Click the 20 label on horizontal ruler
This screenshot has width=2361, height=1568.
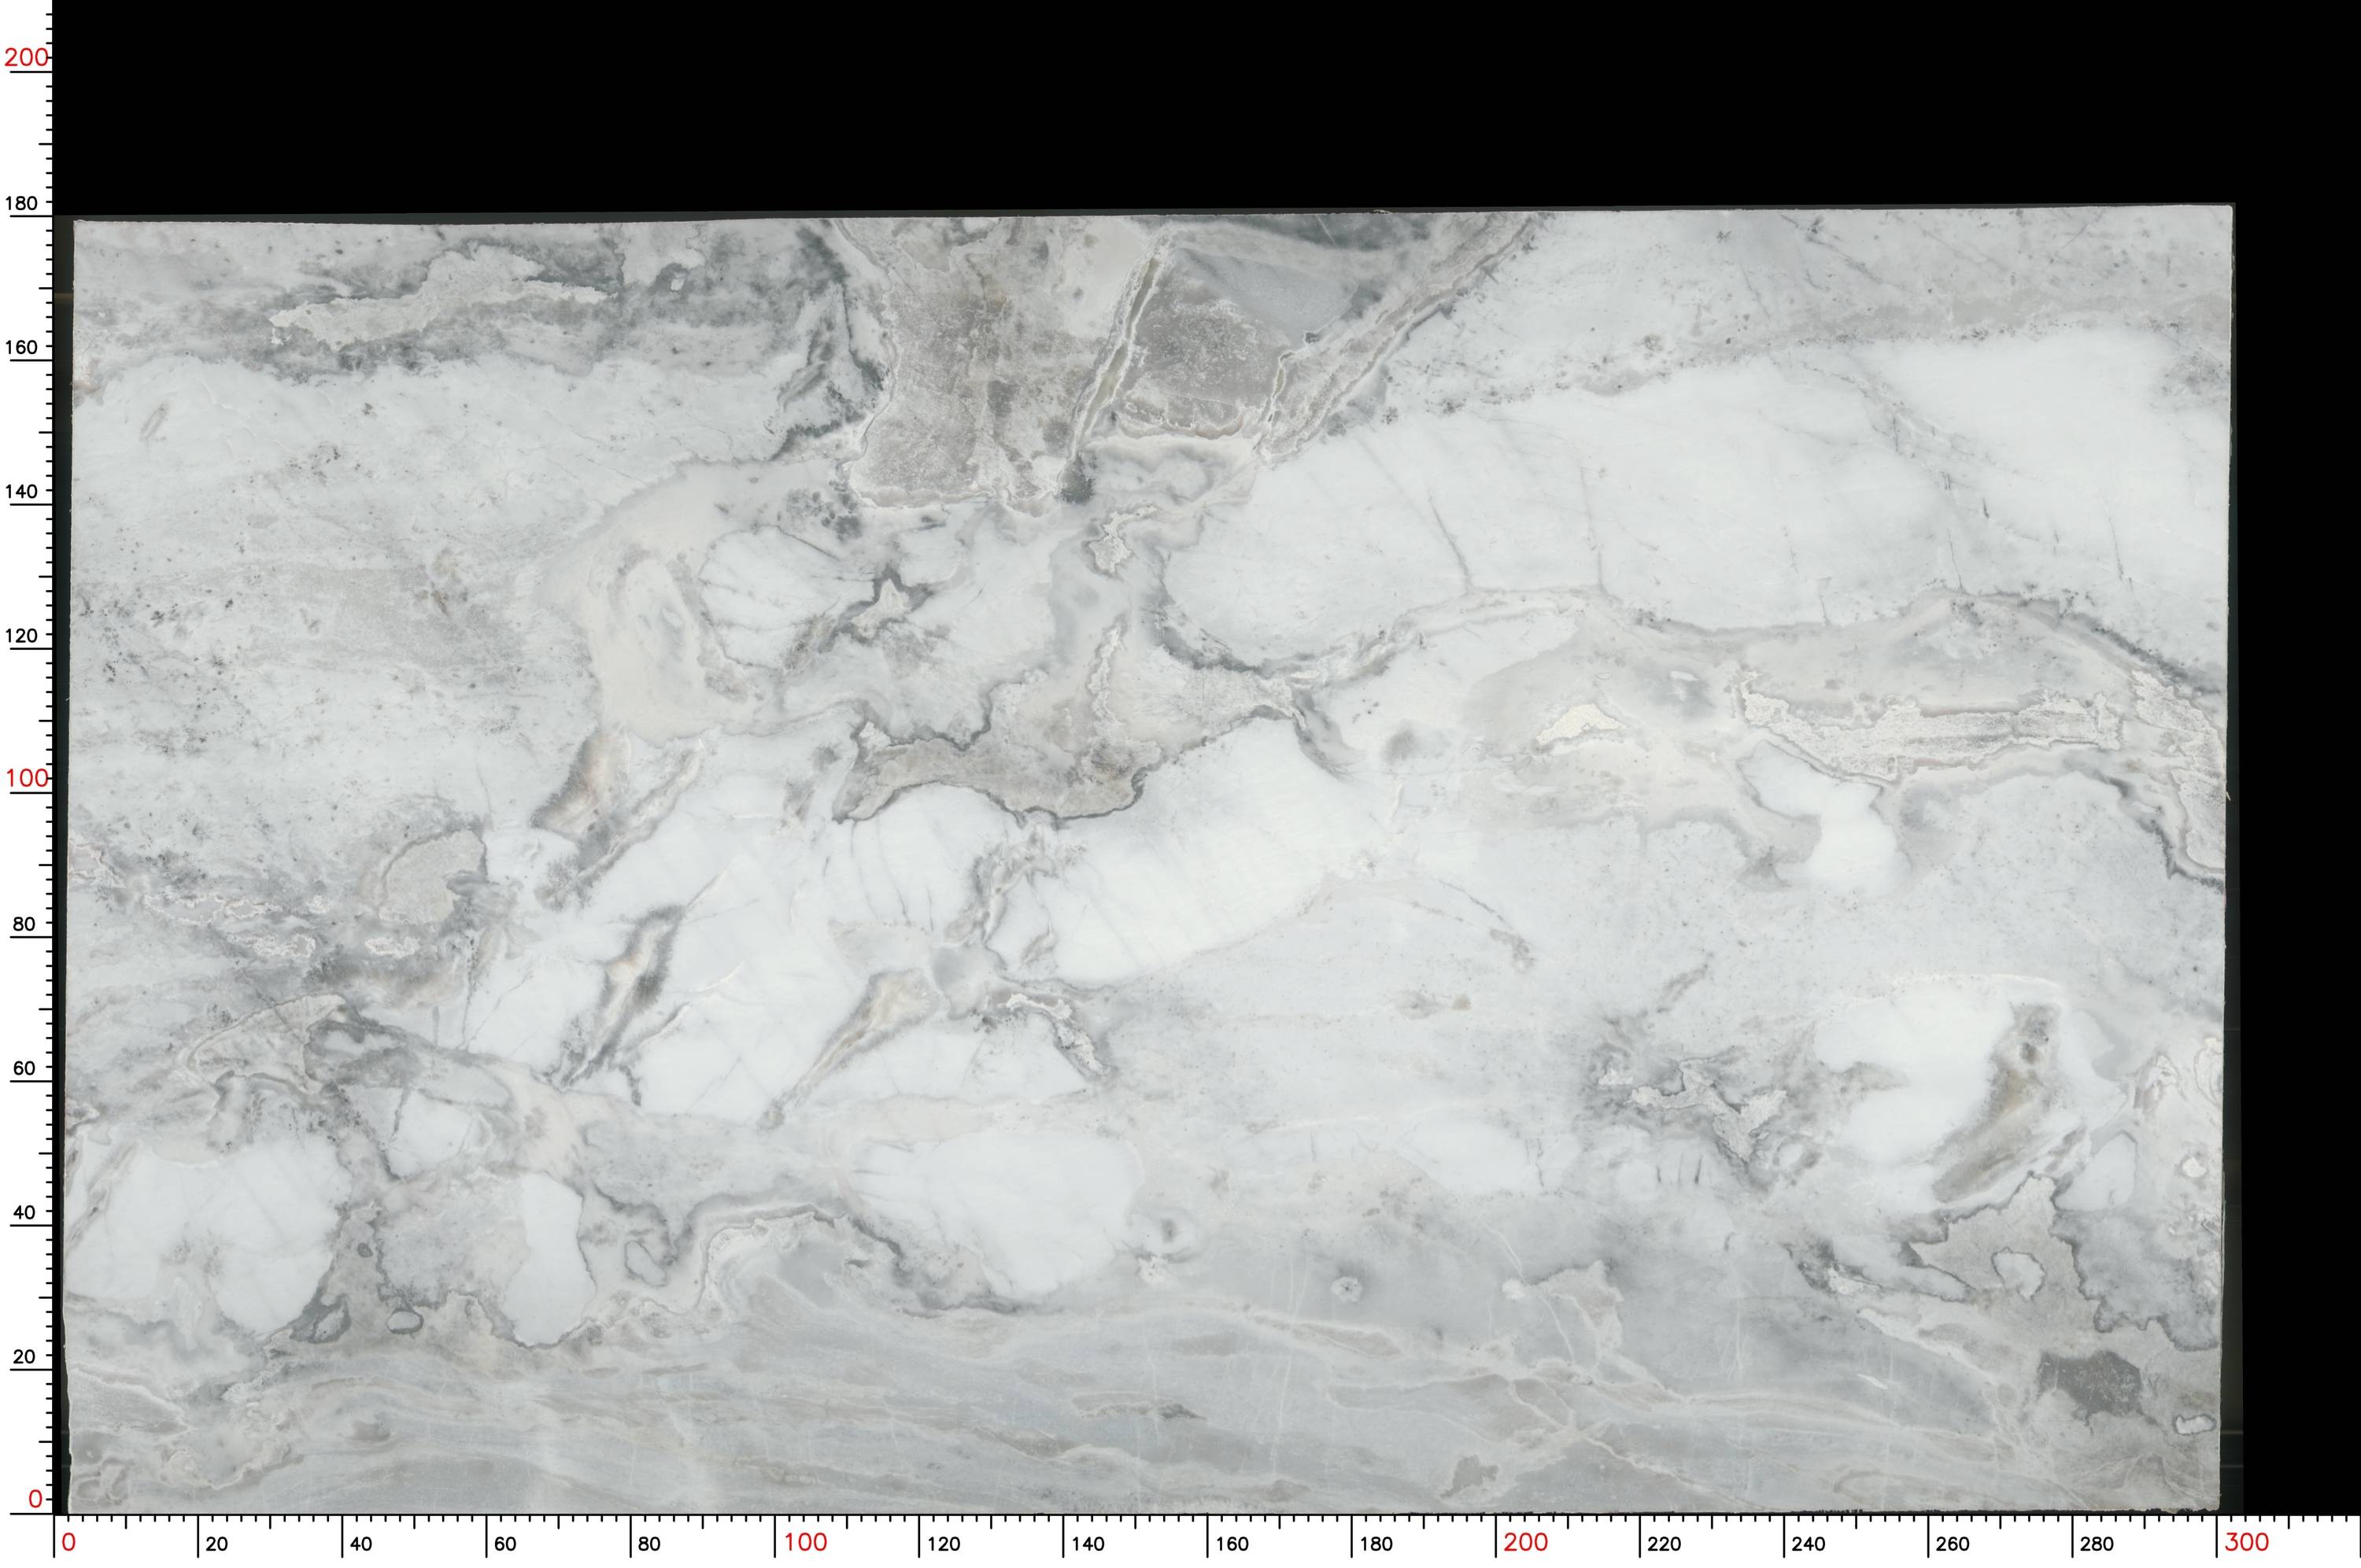click(x=216, y=1544)
